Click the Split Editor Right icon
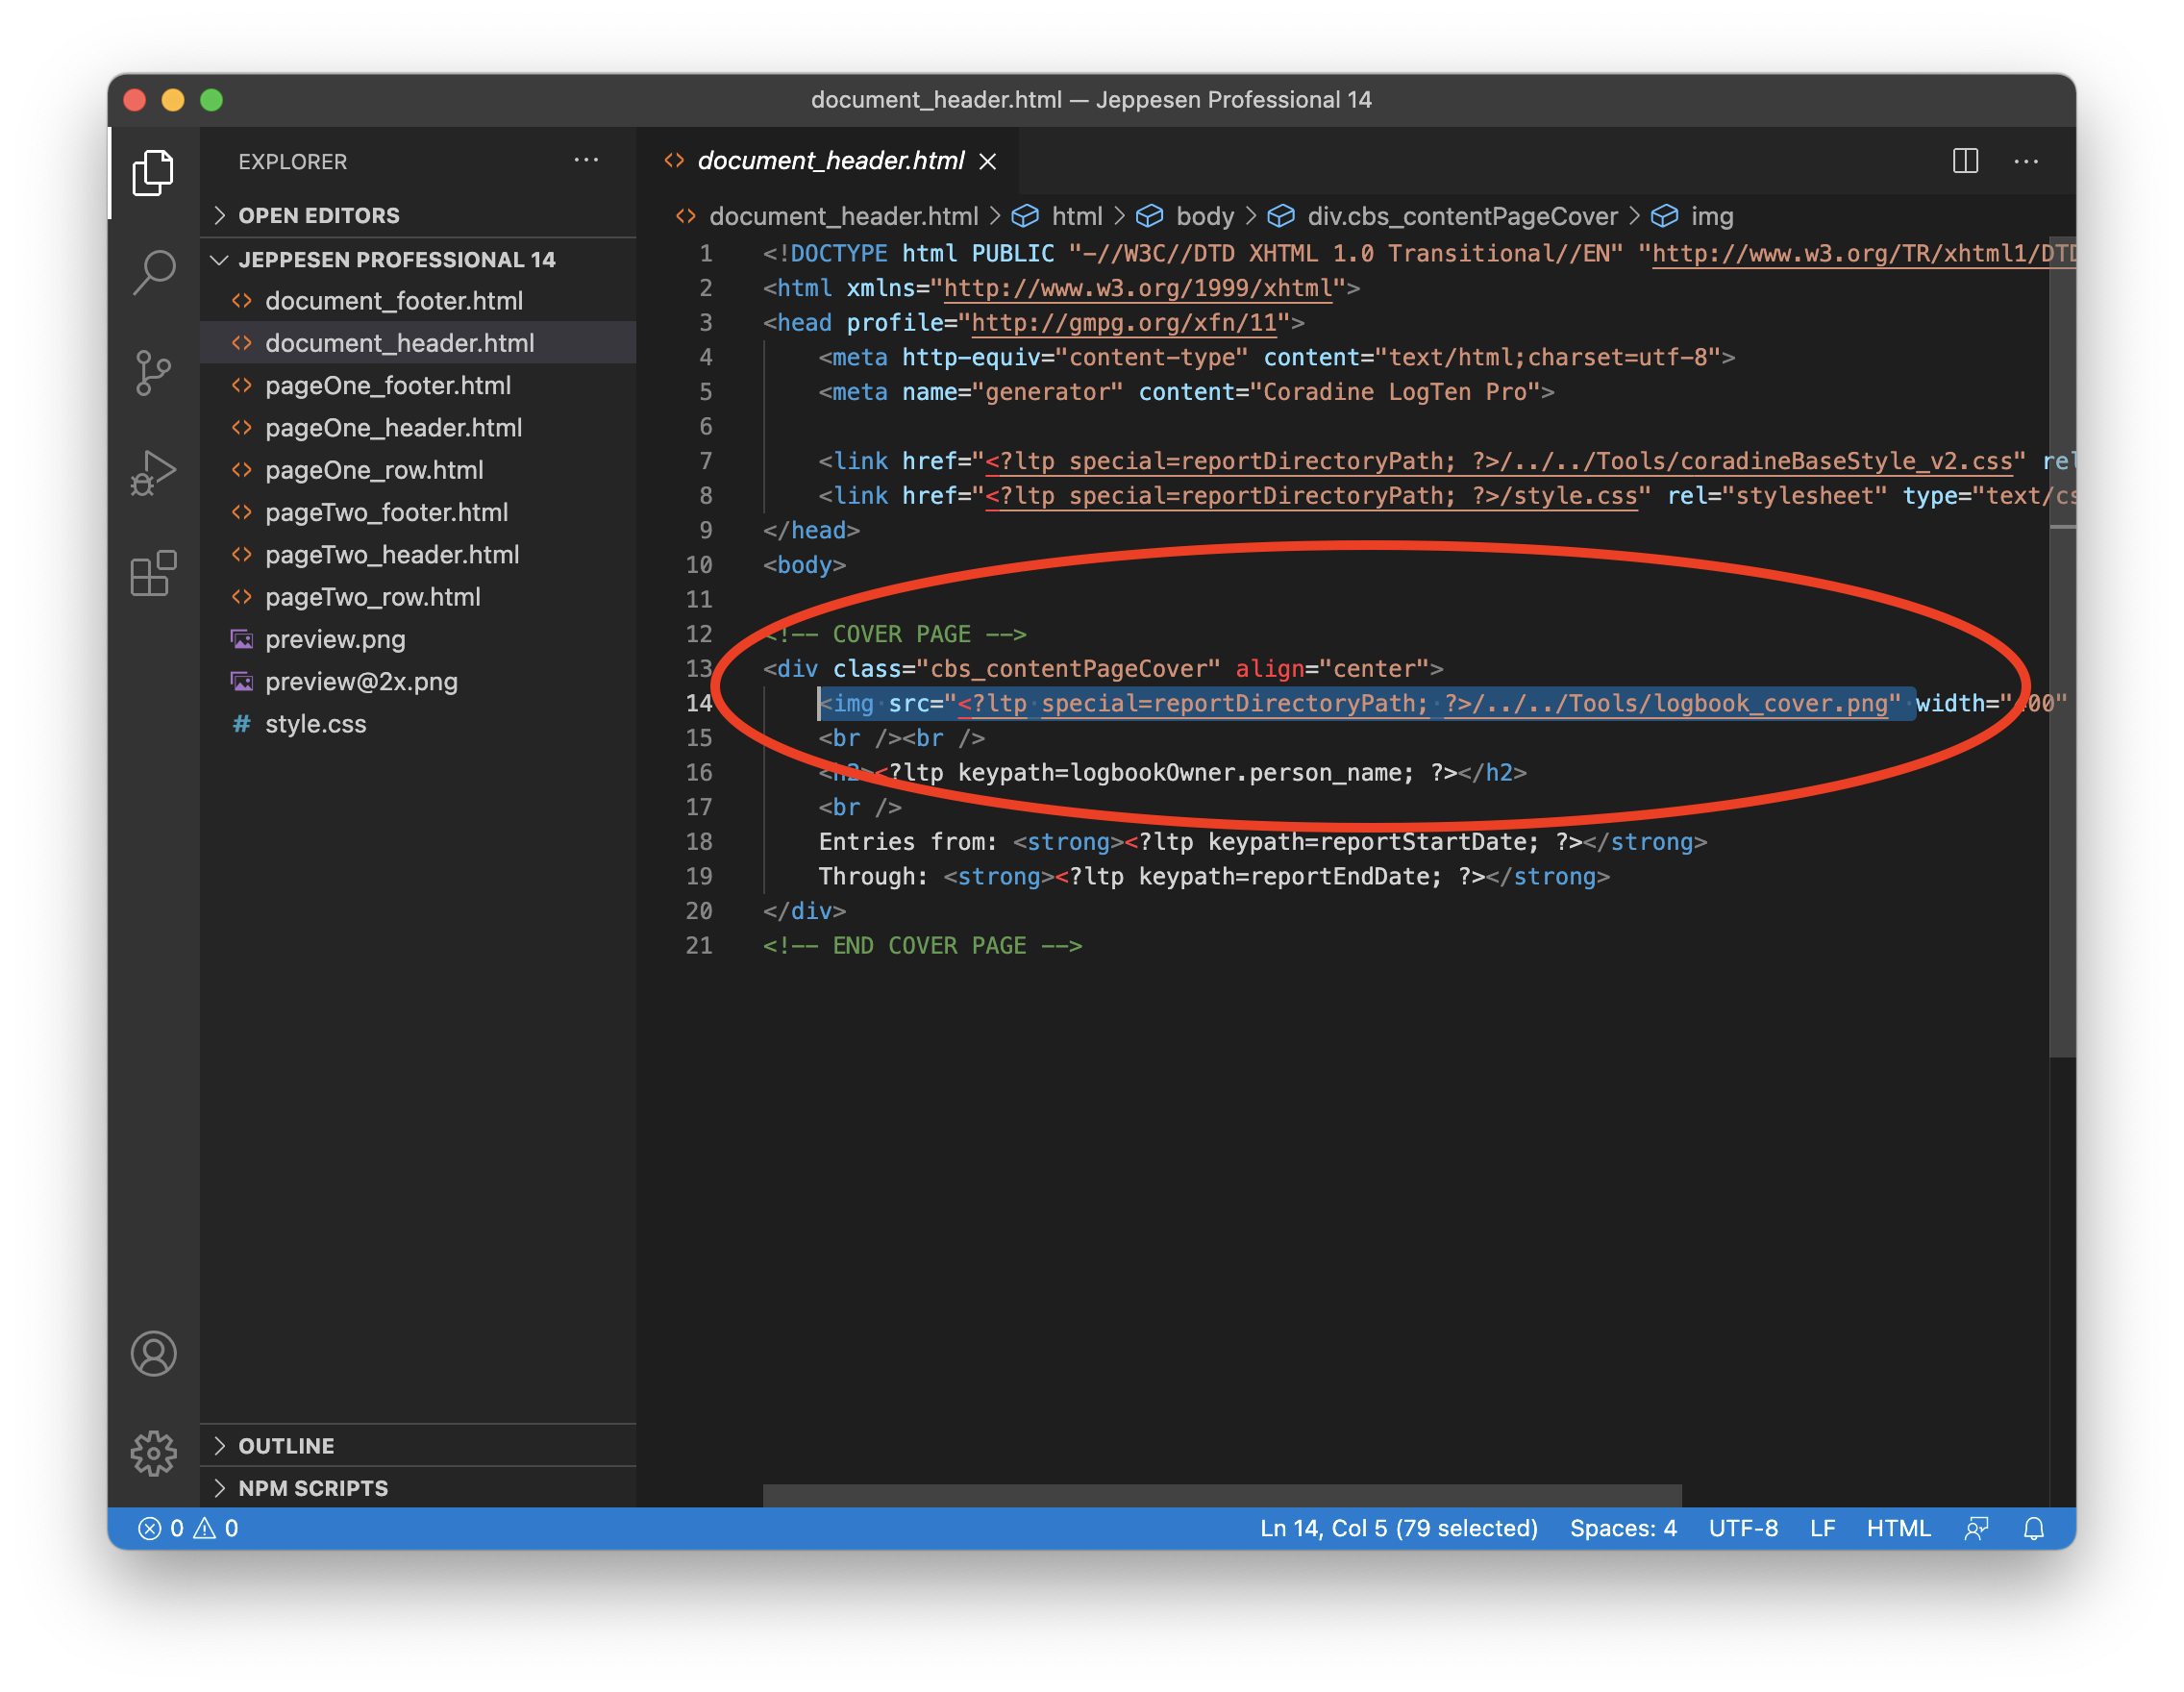The height and width of the screenshot is (1692, 2184). 1965,160
